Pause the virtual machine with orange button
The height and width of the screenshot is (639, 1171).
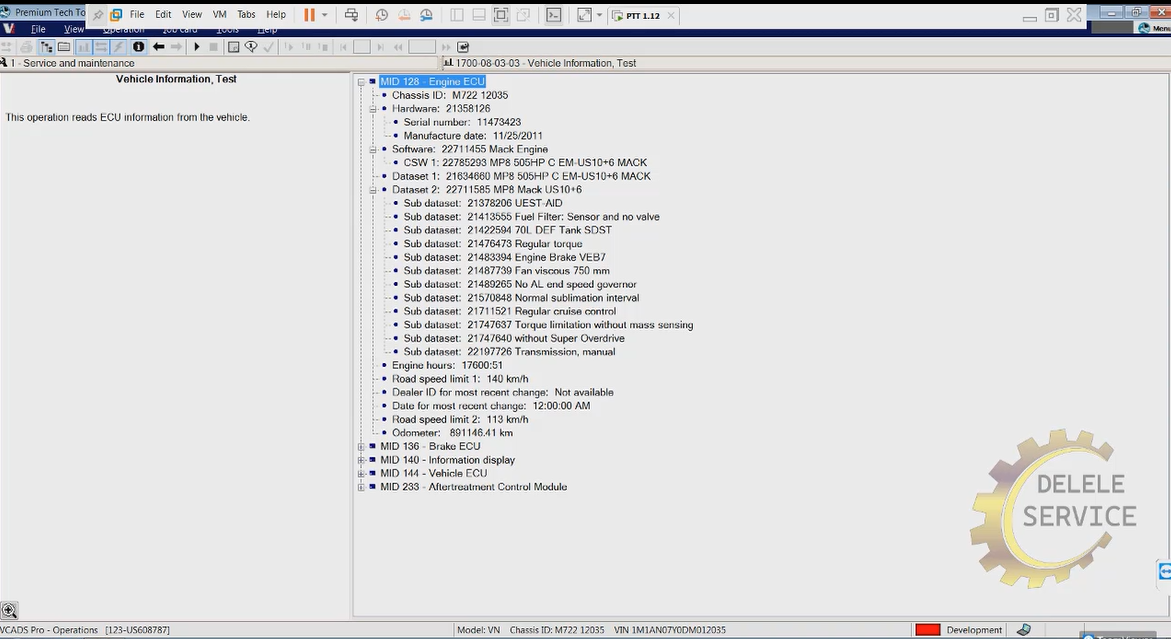[309, 15]
